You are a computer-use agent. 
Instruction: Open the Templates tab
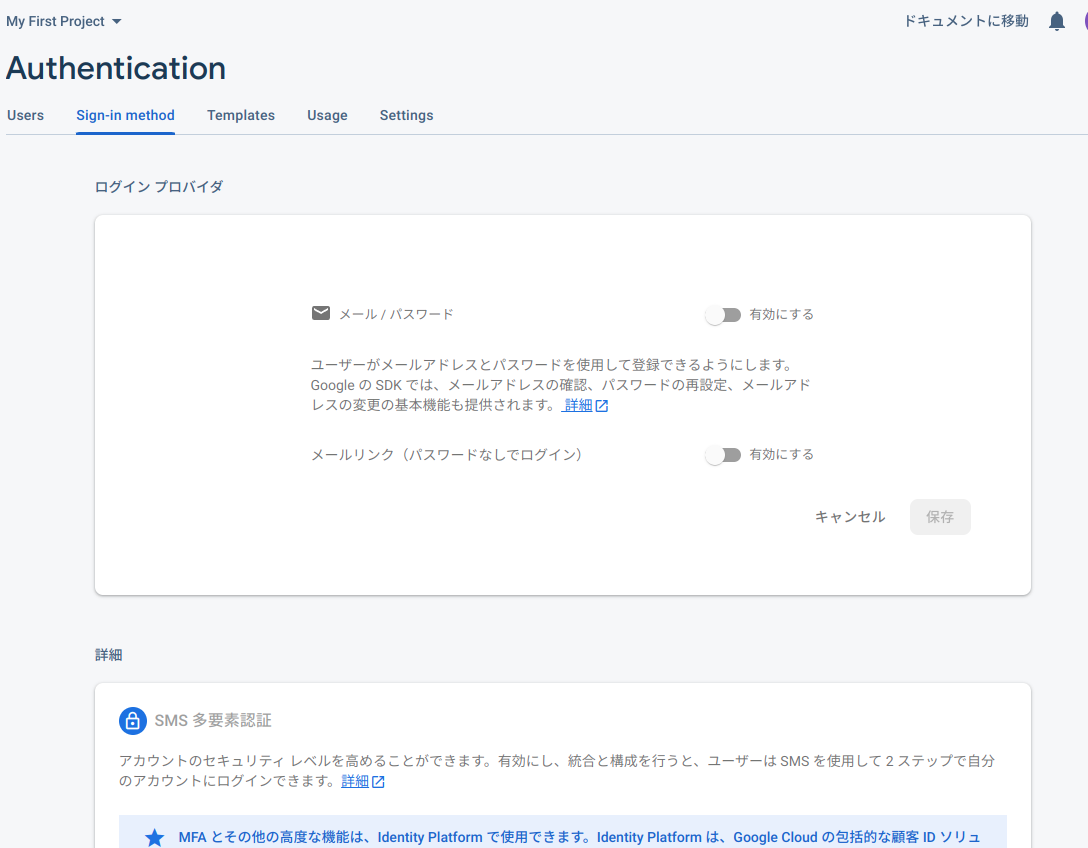pos(241,115)
